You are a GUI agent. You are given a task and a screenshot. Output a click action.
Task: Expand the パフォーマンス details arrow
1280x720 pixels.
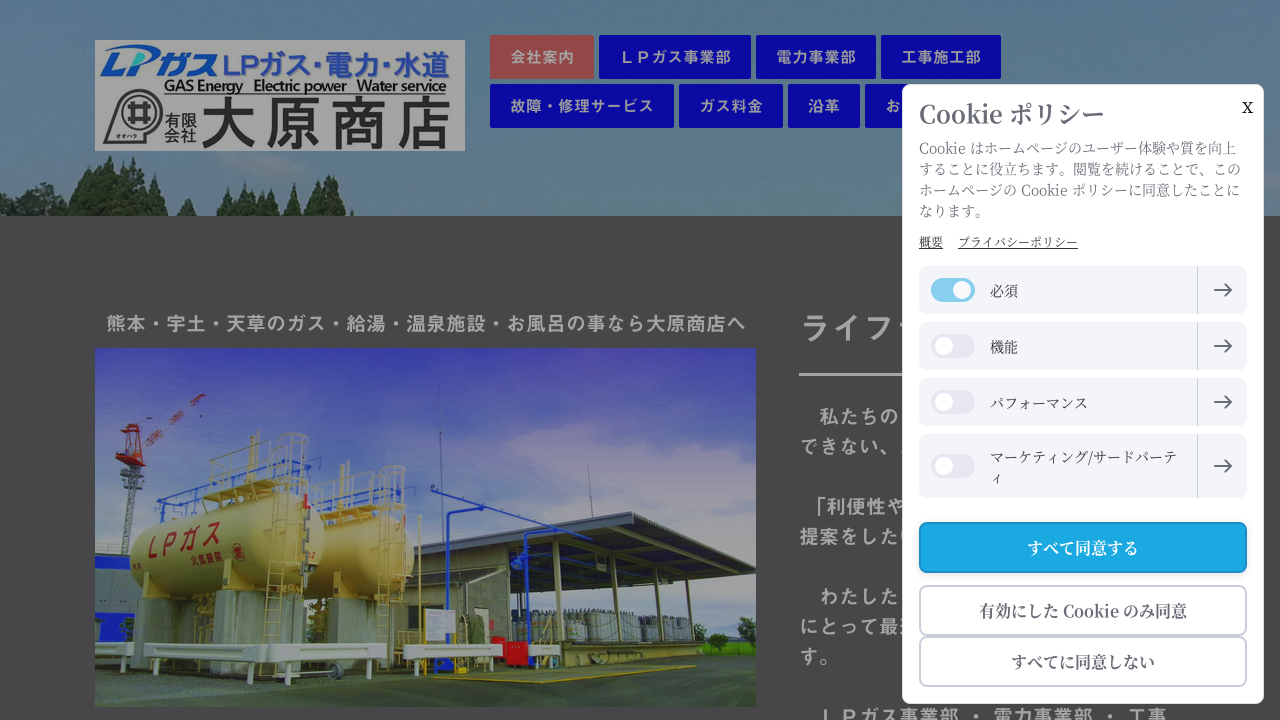coord(1222,402)
